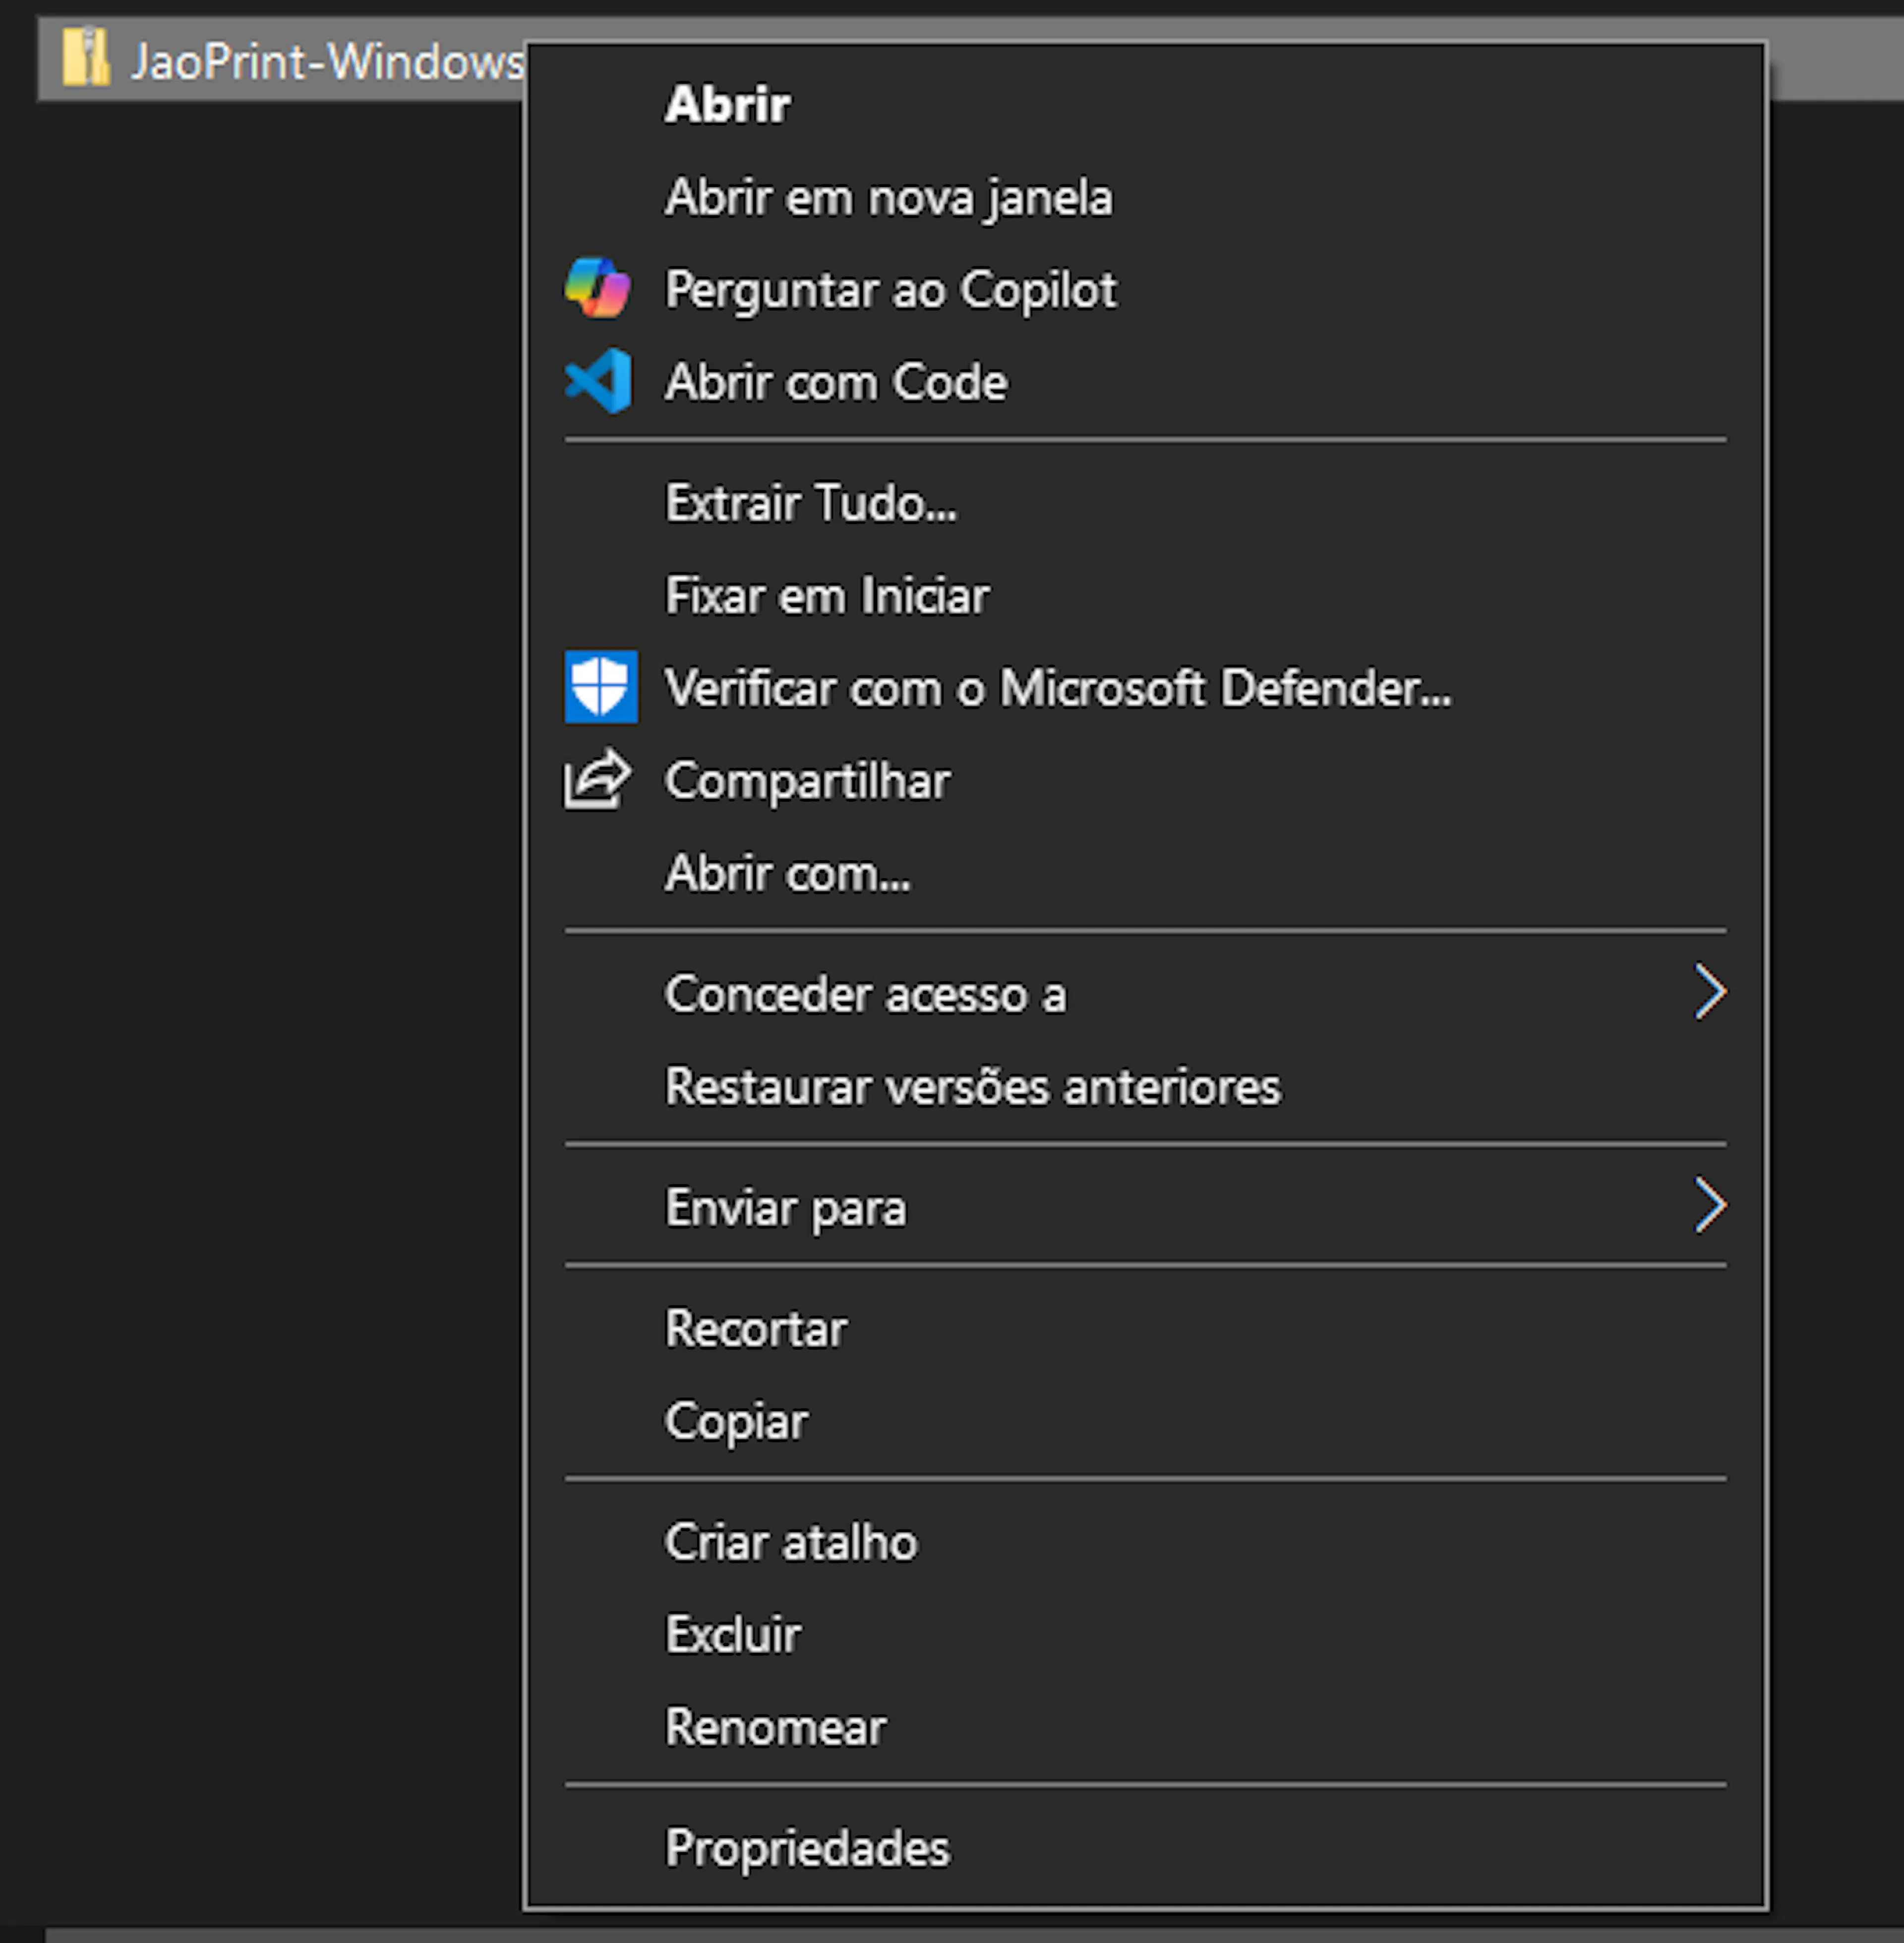Open Conceder acesso a entry
The image size is (1904, 1943).
tap(1145, 994)
